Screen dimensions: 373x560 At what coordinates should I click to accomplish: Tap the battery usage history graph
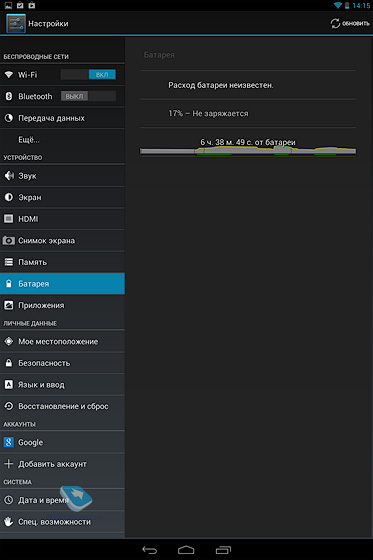tap(248, 147)
